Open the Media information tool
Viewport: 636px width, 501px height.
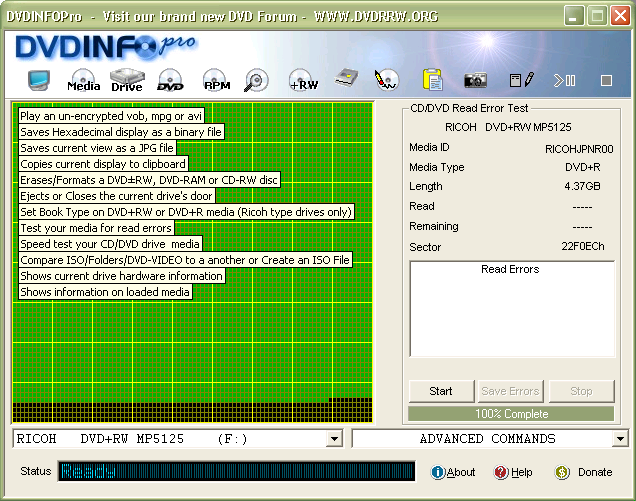84,80
